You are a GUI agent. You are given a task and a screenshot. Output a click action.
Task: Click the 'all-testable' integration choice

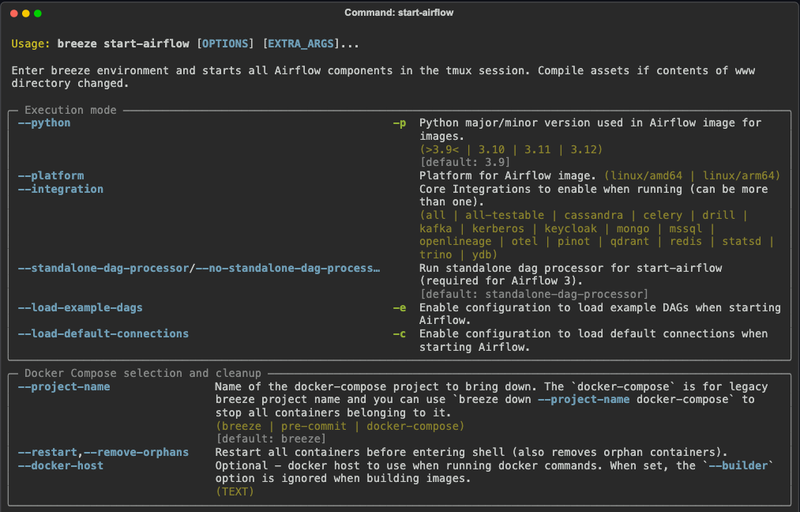point(505,215)
